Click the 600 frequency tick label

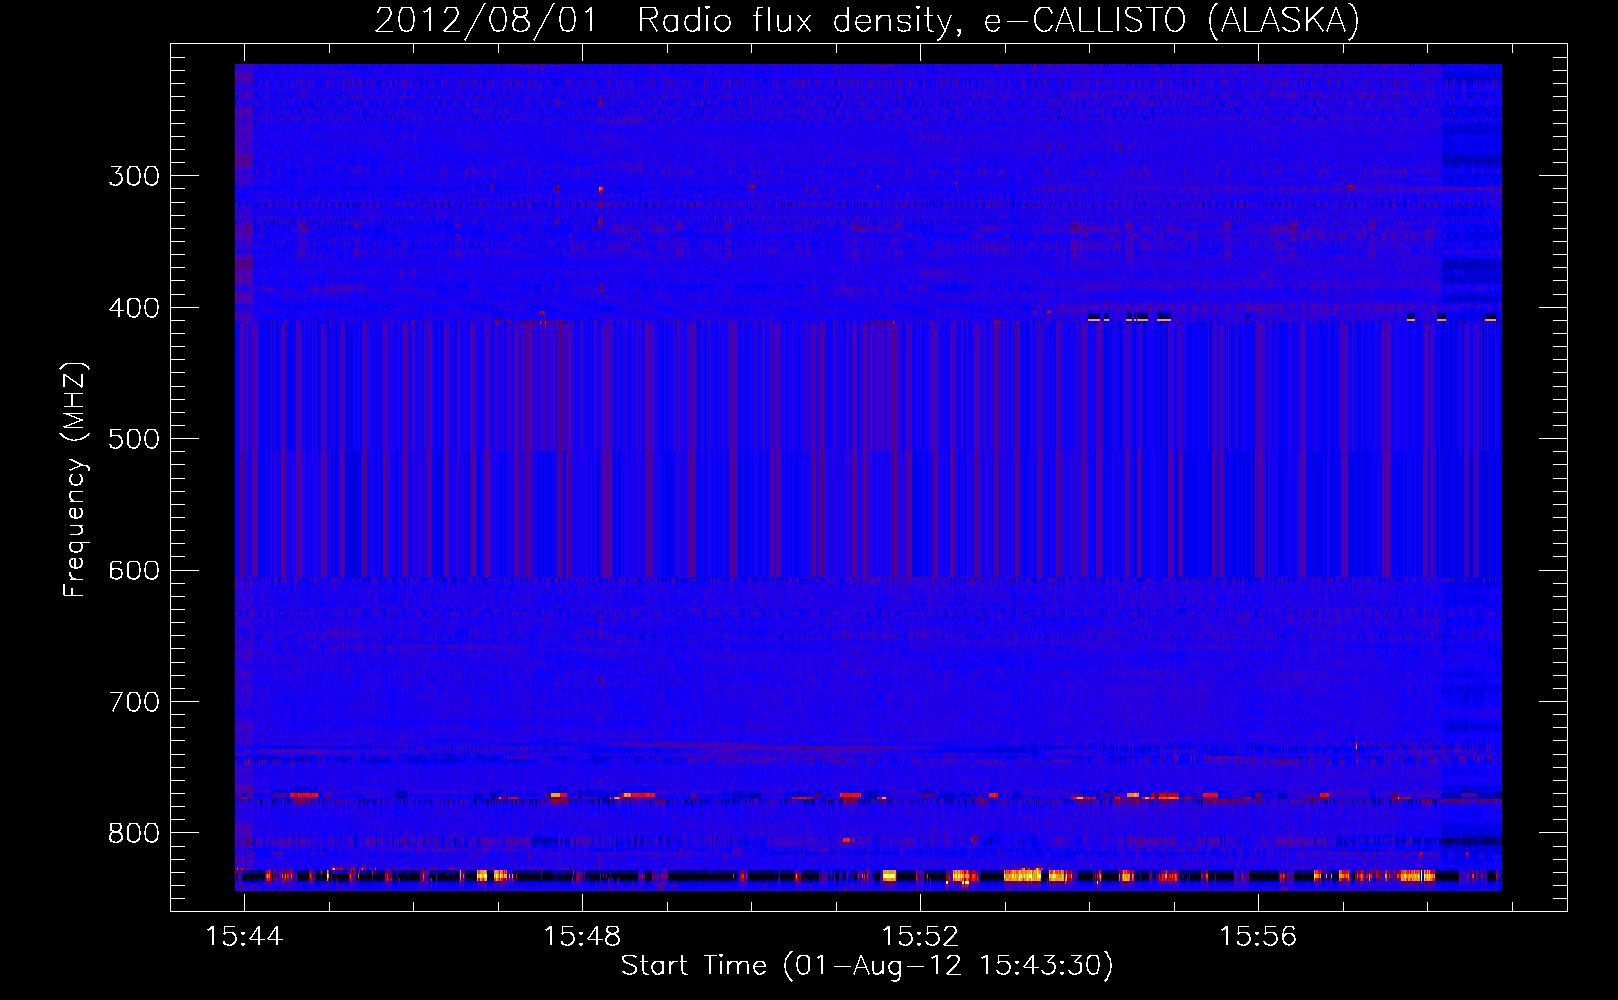coord(134,571)
